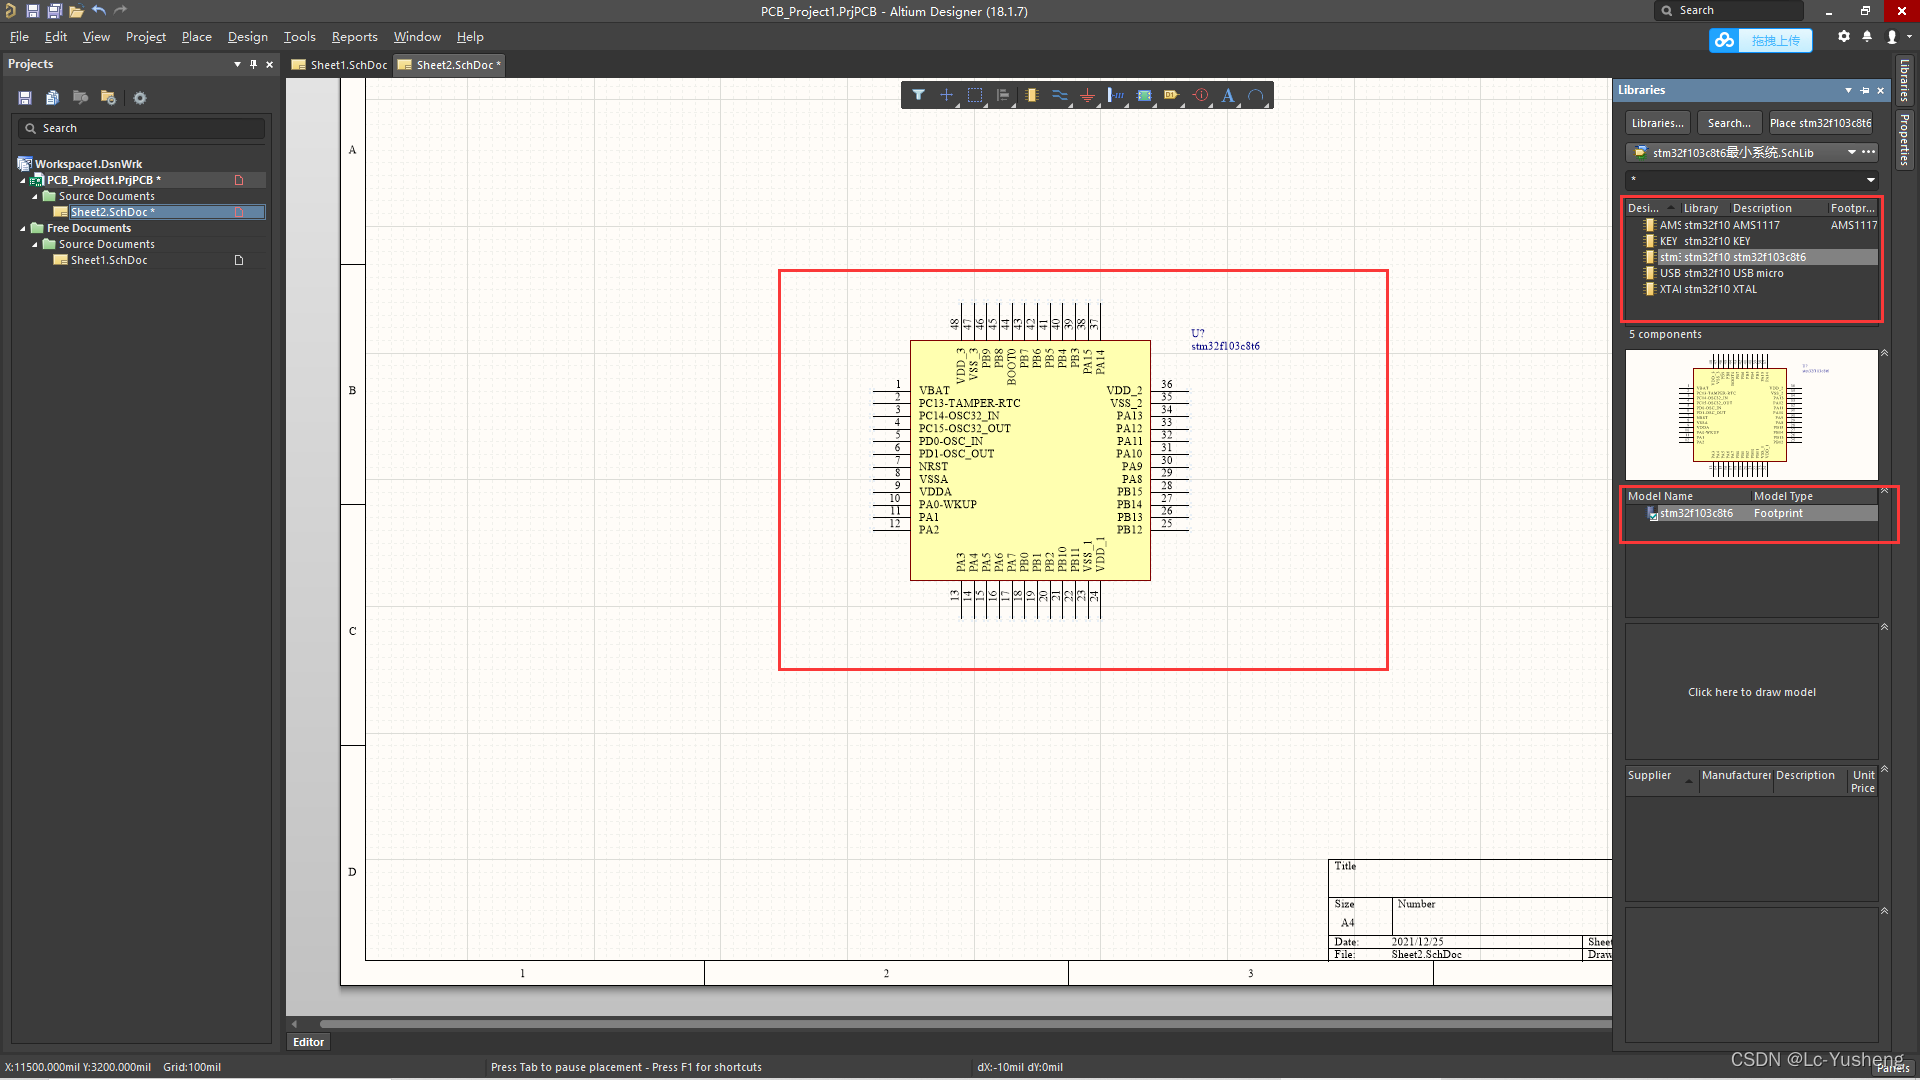Select the Place Text String tool

[x=1228, y=96]
